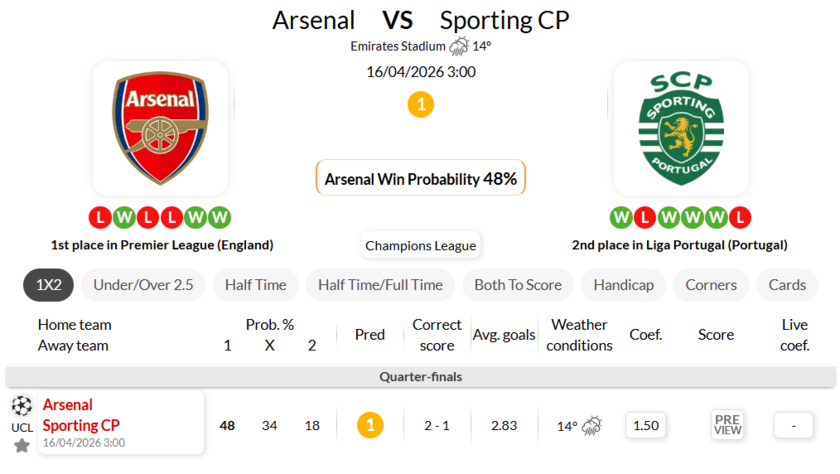Click the orange prediction badge in table row
The image size is (840, 474).
click(370, 425)
